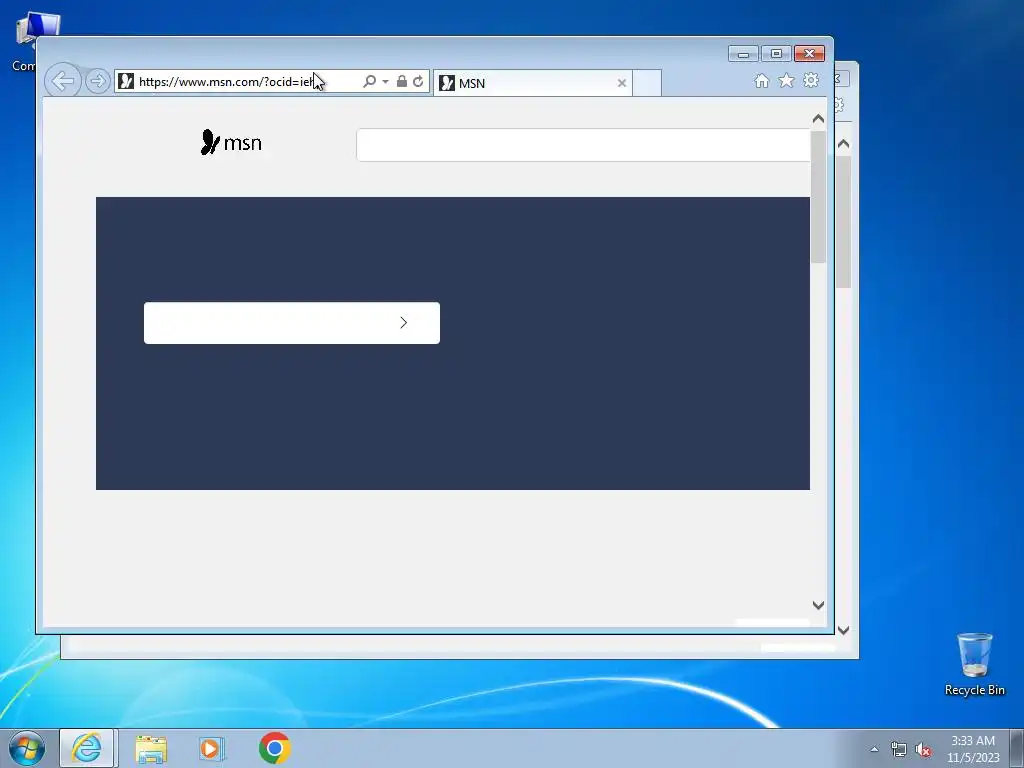The width and height of the screenshot is (1024, 768).
Task: Click the background window's scroll down arrow
Action: pos(843,630)
